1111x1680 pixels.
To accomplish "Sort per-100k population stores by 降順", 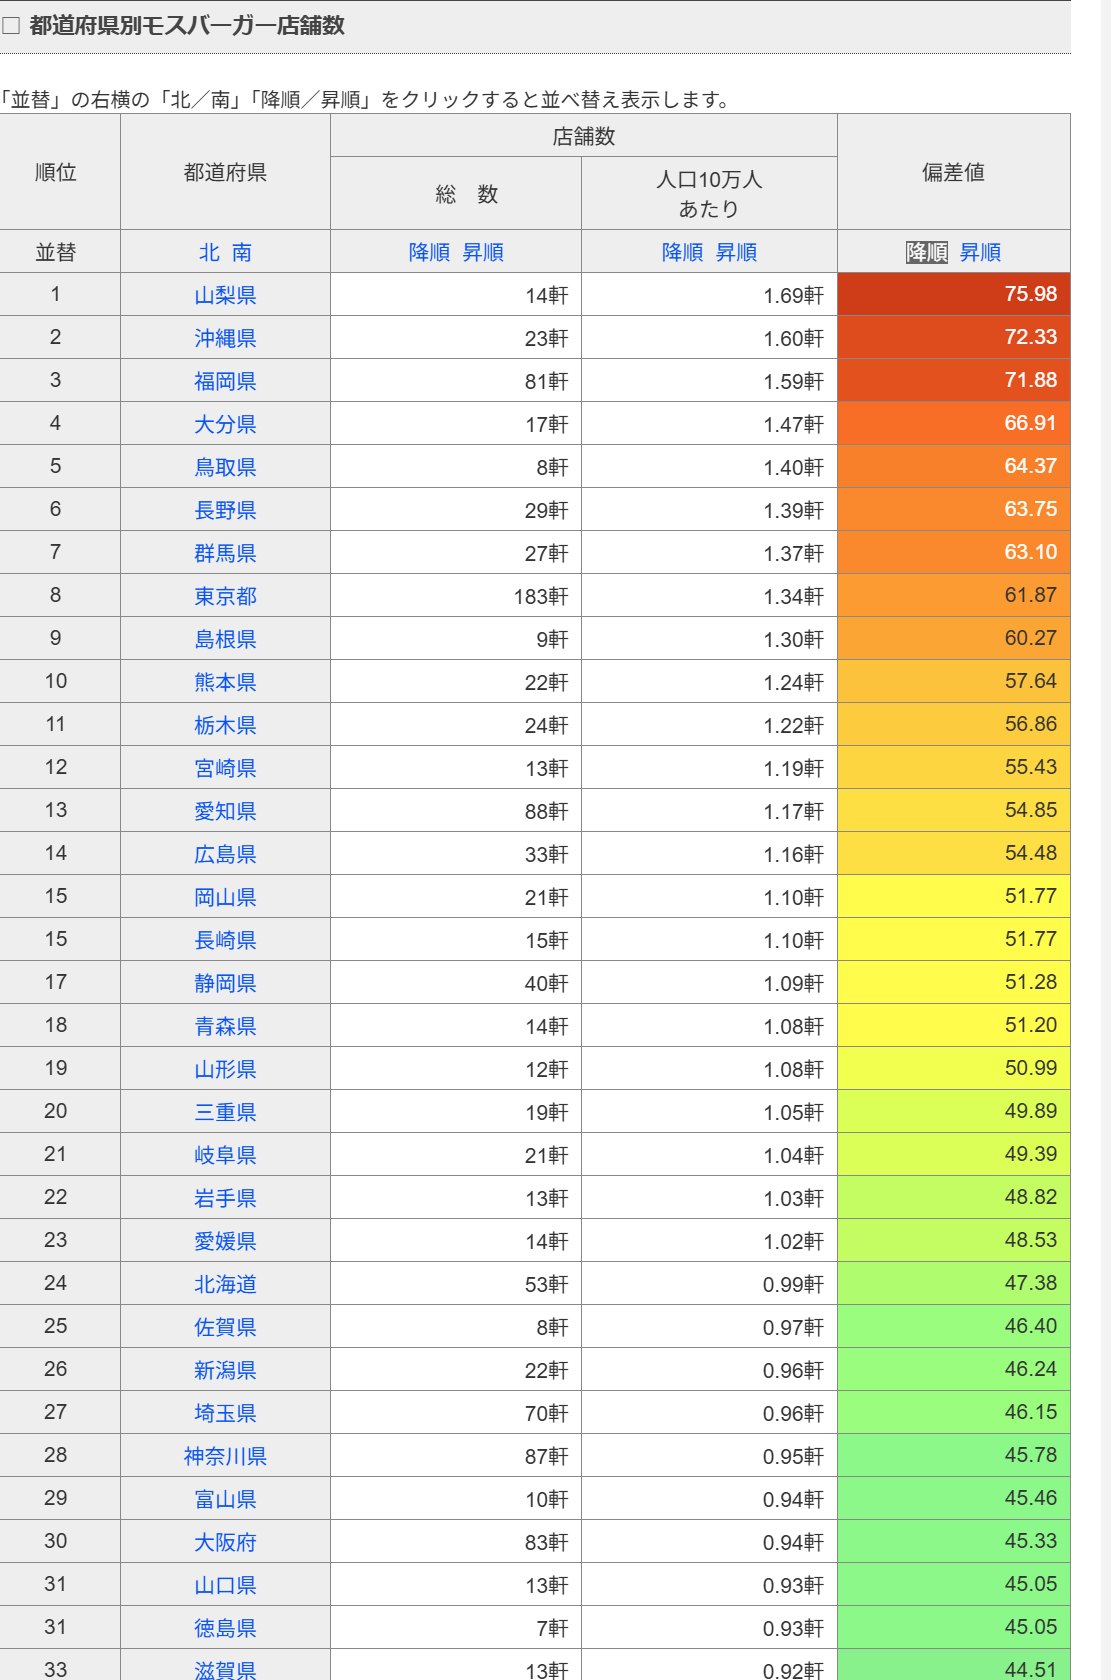I will pyautogui.click(x=682, y=253).
